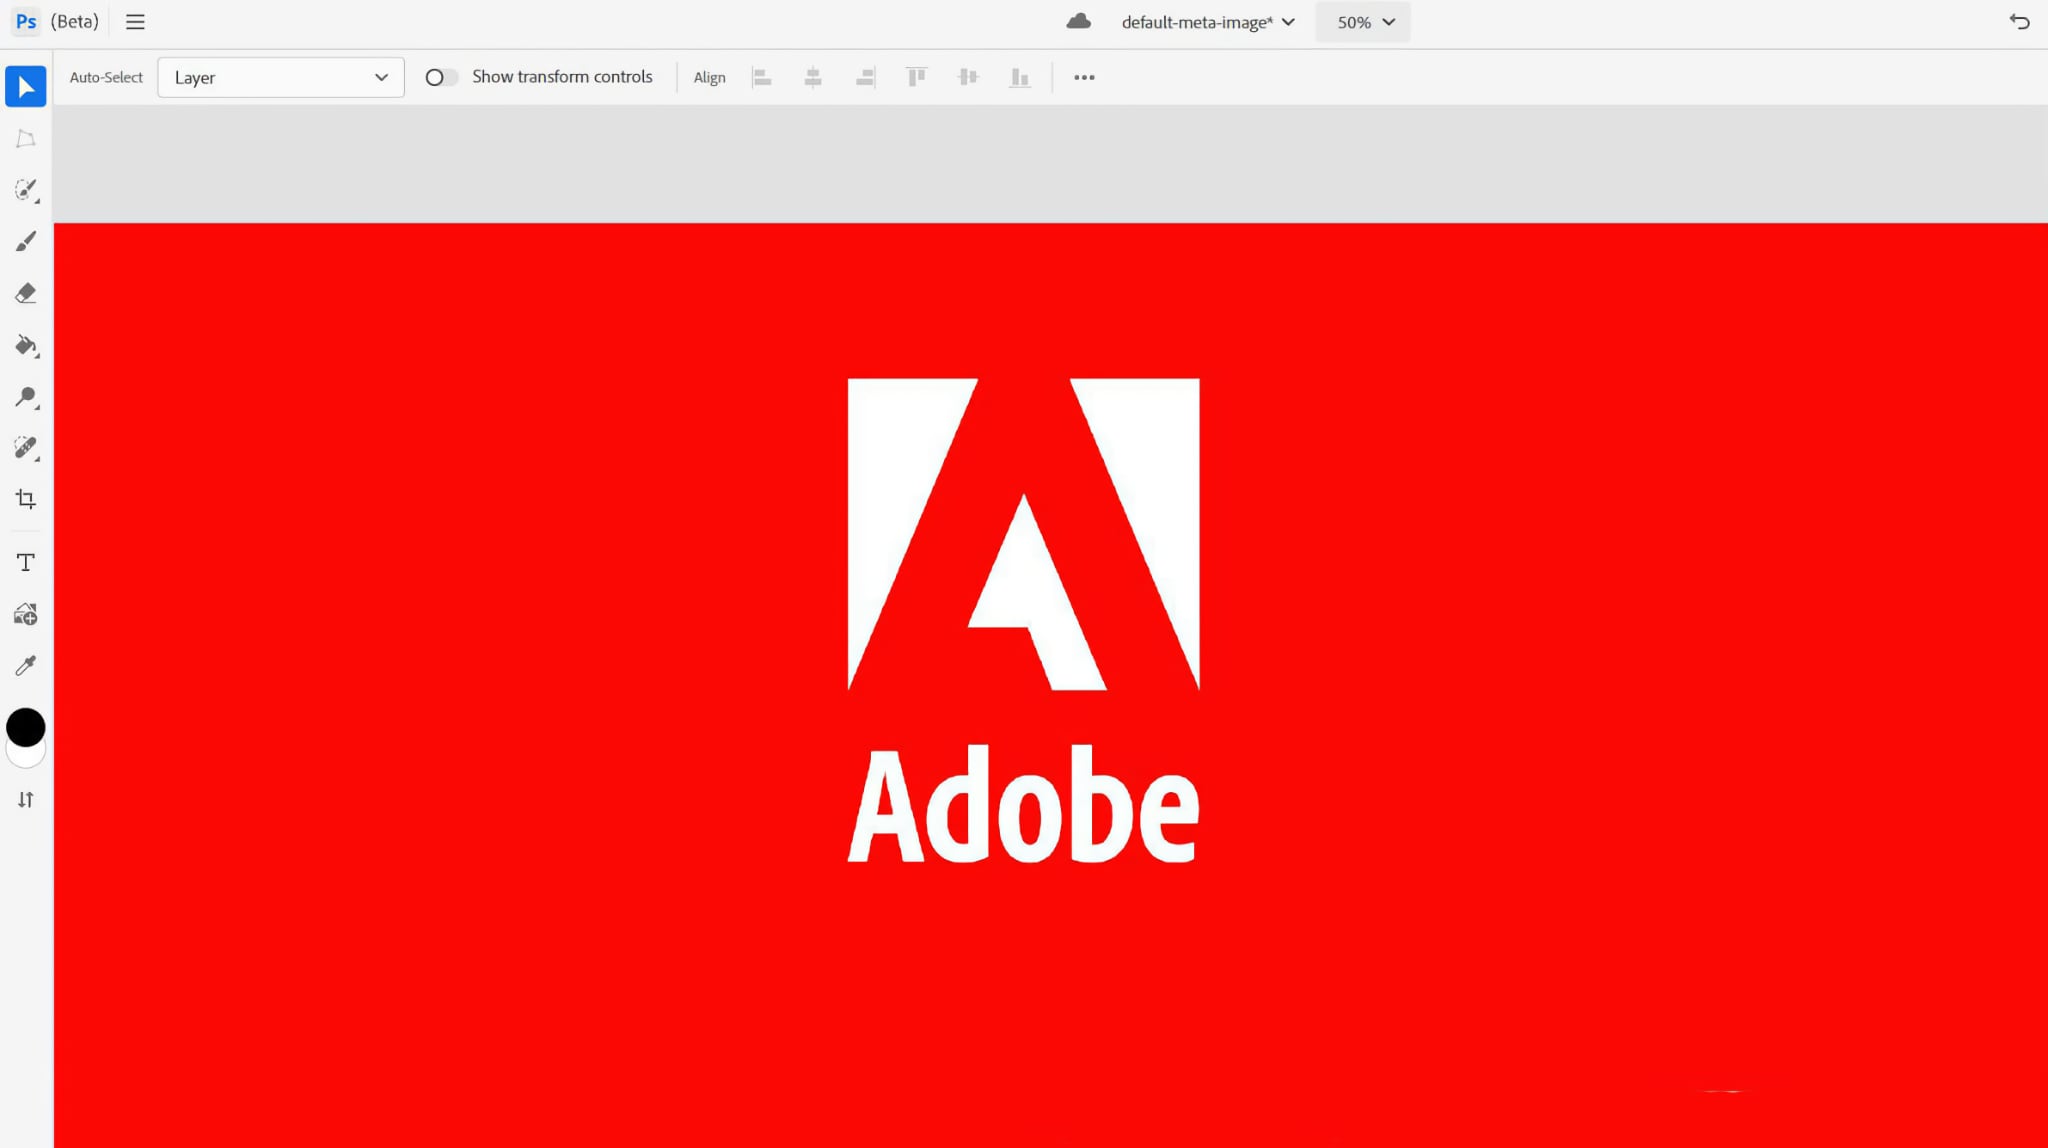This screenshot has width=2048, height=1148.
Task: Open more options three-dot menu
Action: [x=1084, y=77]
